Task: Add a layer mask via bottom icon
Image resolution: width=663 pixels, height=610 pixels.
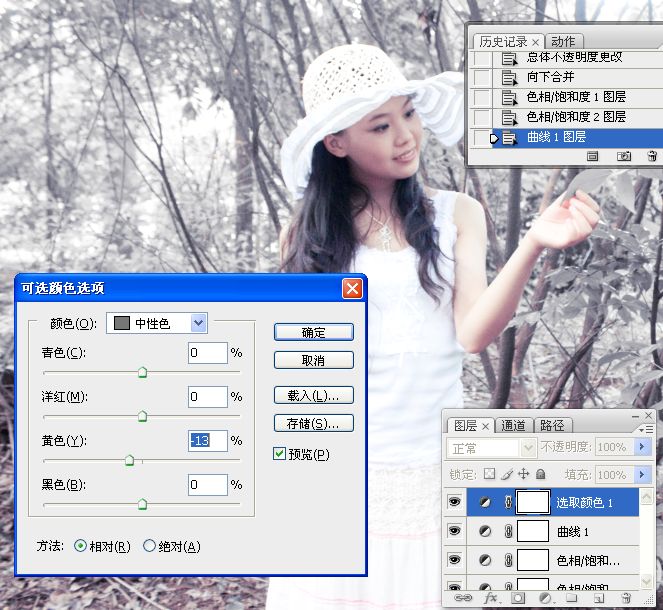Action: pos(518,598)
